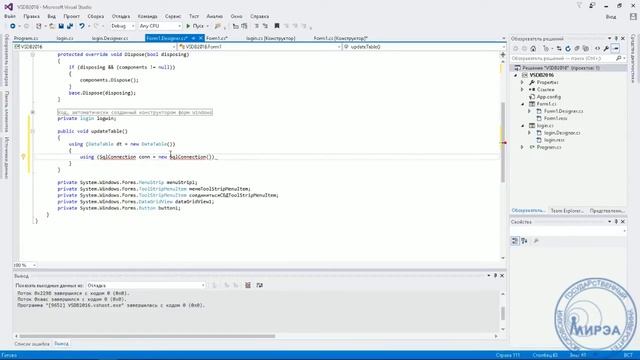This screenshot has height=360, width=640.
Task: Click the Open File icon in toolbar
Action: [x=51, y=26]
